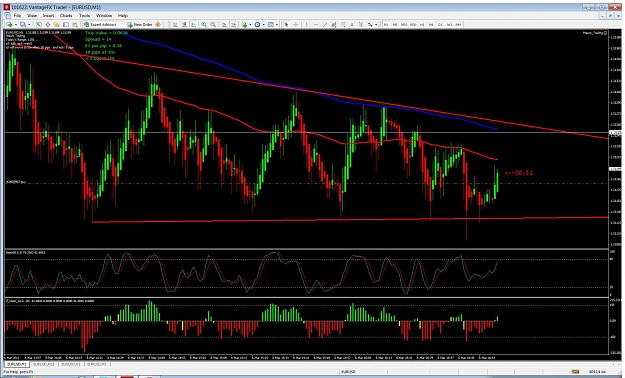
Task: Open the Data Window crosshair-circle icon
Action: click(x=48, y=24)
